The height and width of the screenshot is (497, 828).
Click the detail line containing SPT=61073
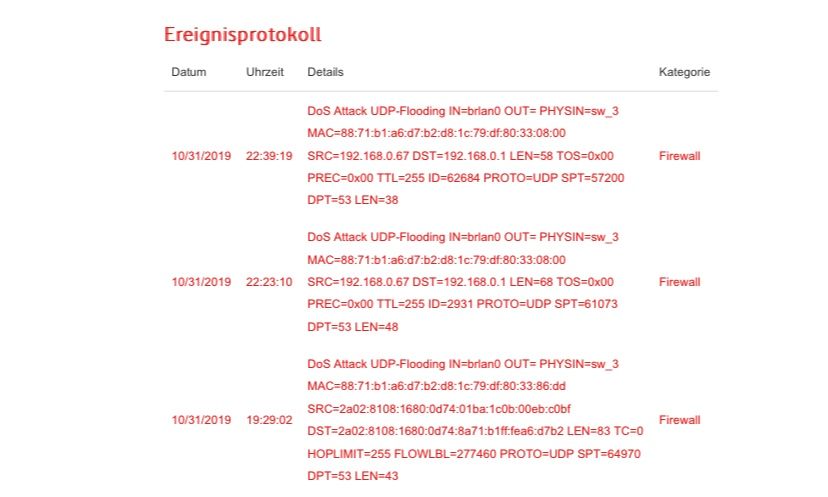(x=463, y=304)
